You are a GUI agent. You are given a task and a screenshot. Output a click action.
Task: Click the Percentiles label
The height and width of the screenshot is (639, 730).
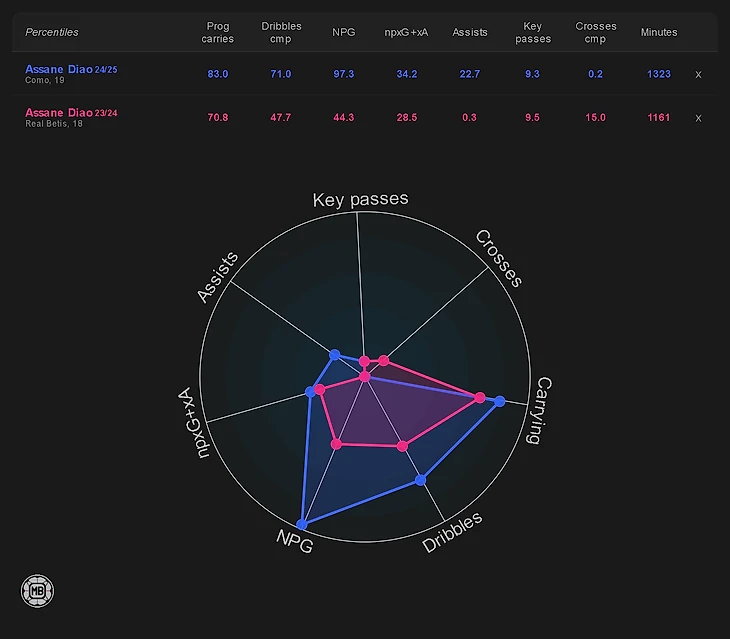click(x=52, y=33)
